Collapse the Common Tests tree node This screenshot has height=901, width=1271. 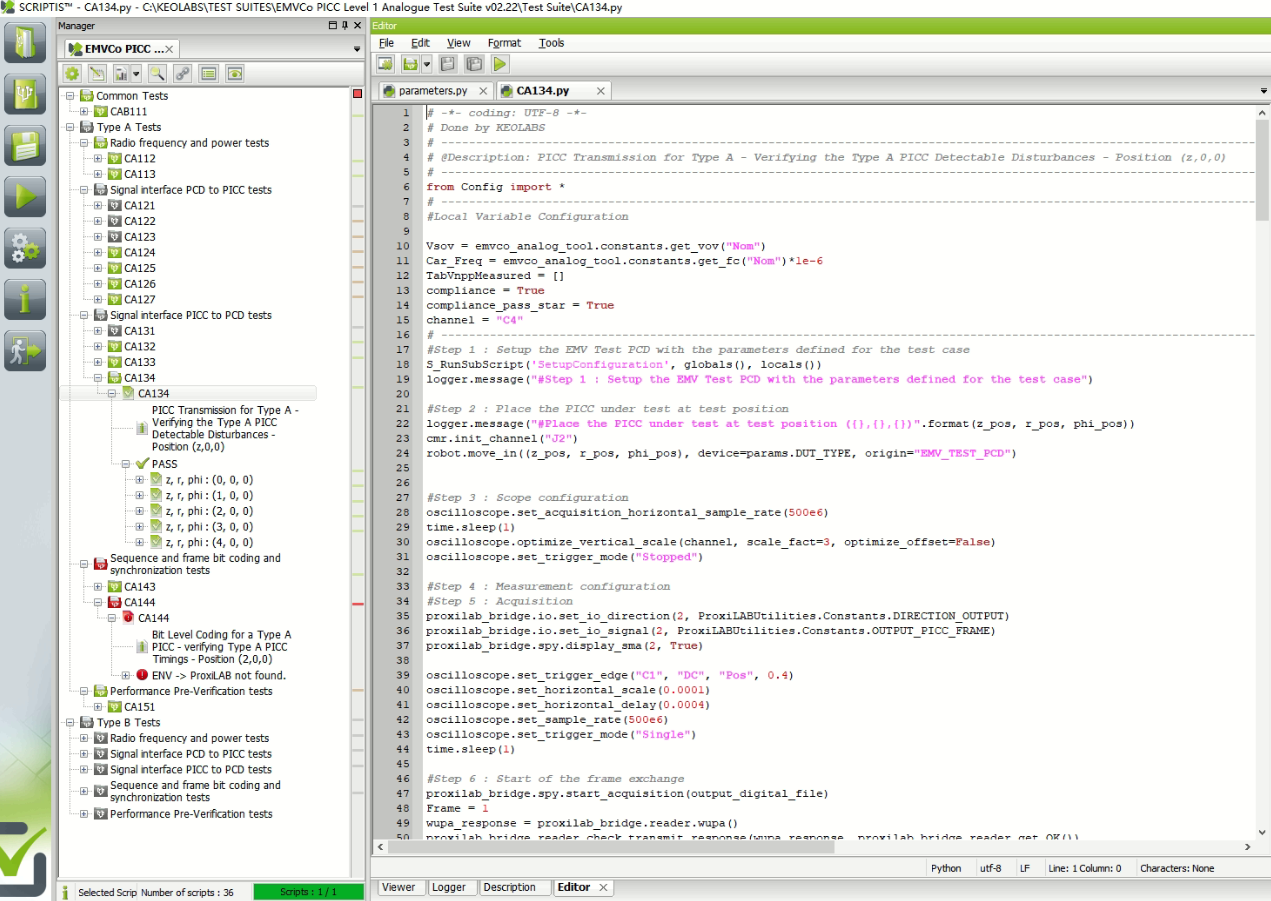click(70, 96)
